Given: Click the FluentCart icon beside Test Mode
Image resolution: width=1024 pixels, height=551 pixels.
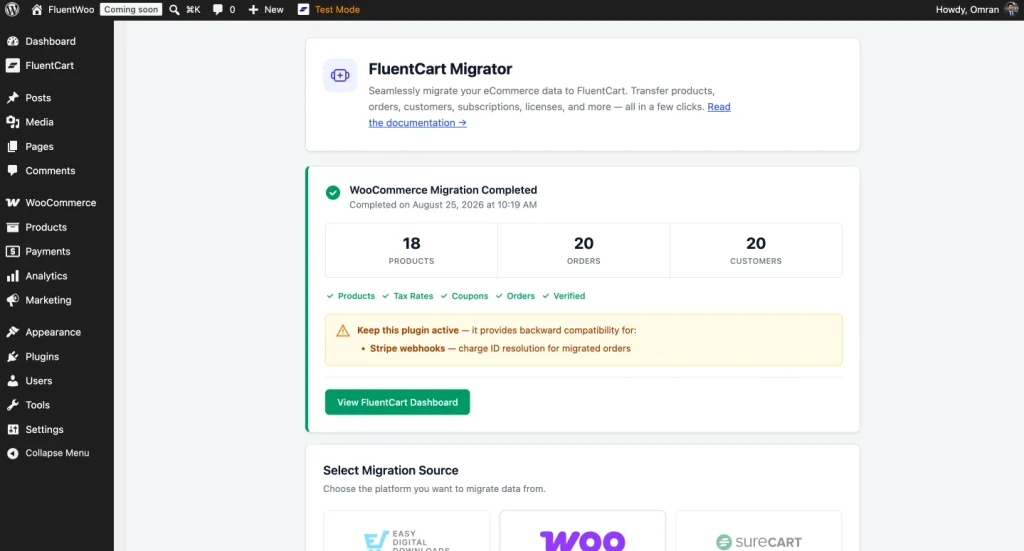Looking at the screenshot, I should coord(303,9).
